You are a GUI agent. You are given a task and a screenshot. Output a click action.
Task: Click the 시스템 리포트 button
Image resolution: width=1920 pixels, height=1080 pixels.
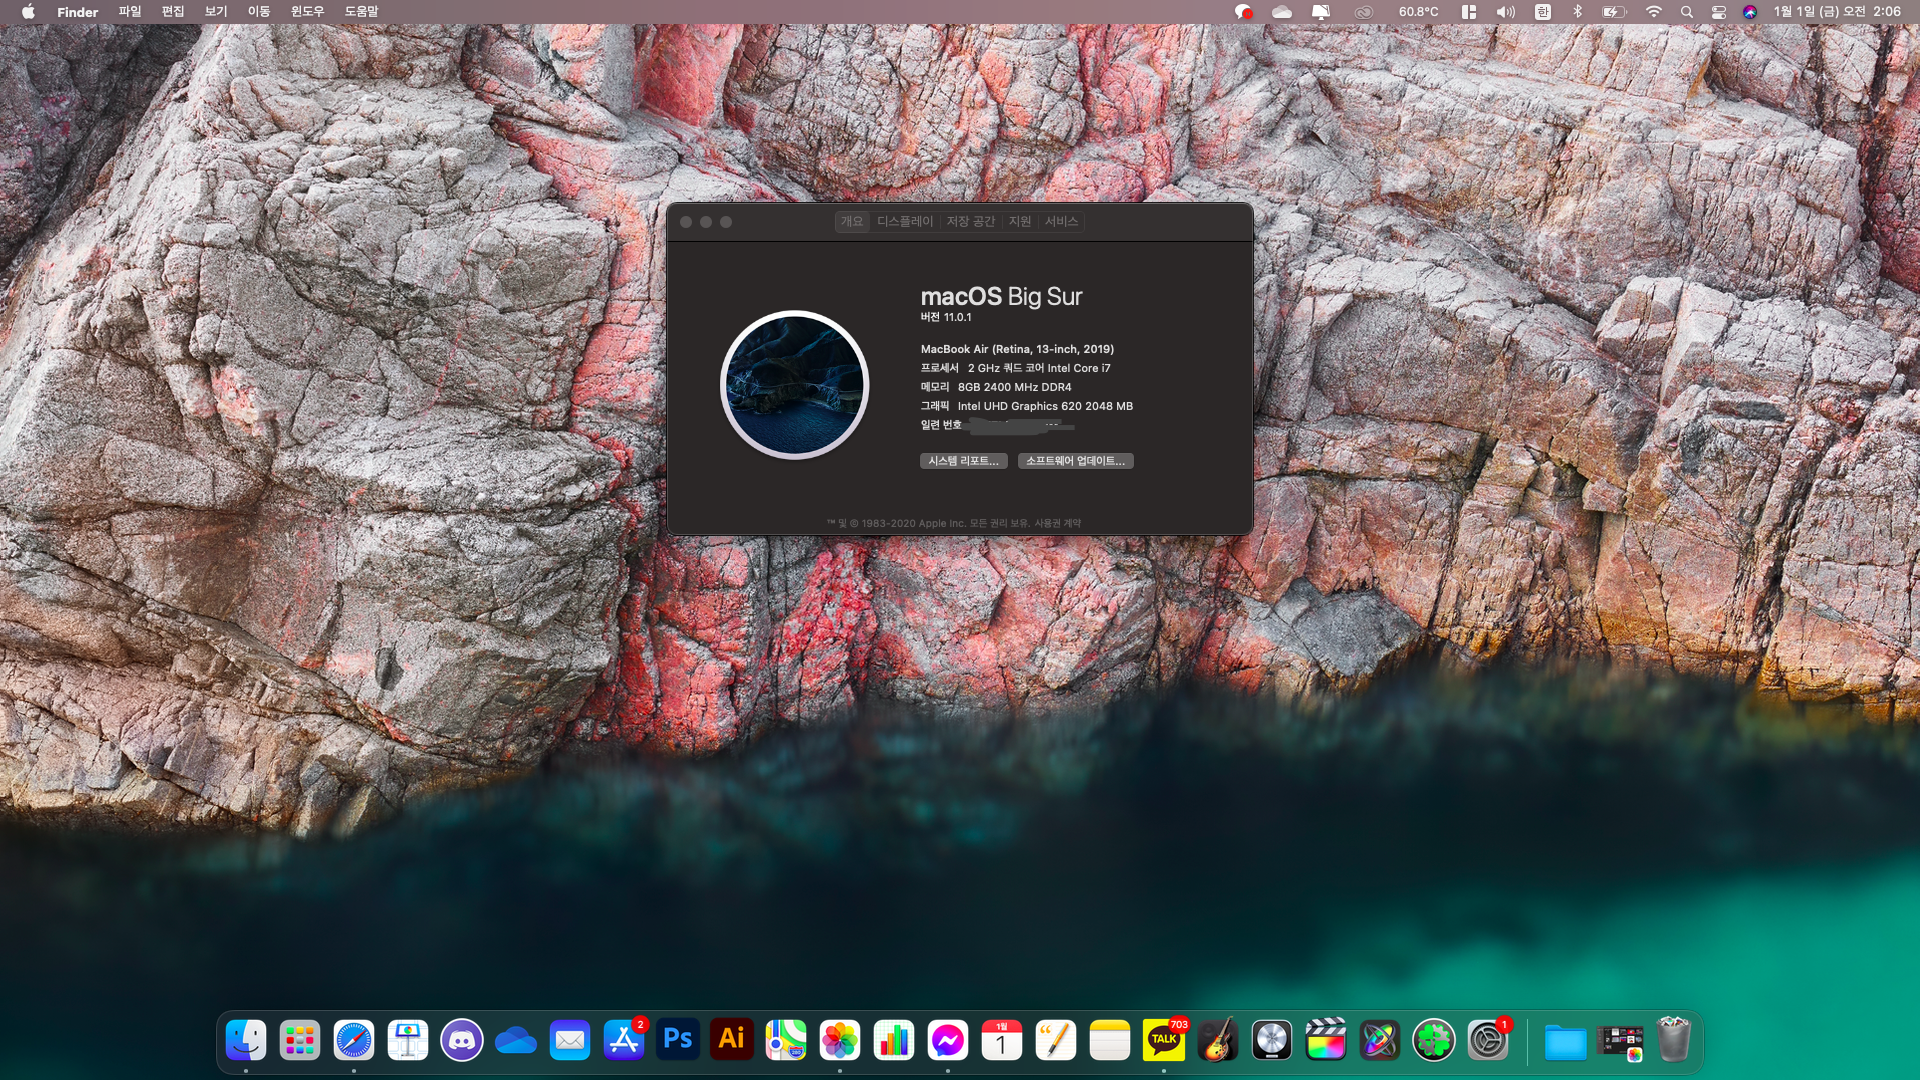pos(963,461)
